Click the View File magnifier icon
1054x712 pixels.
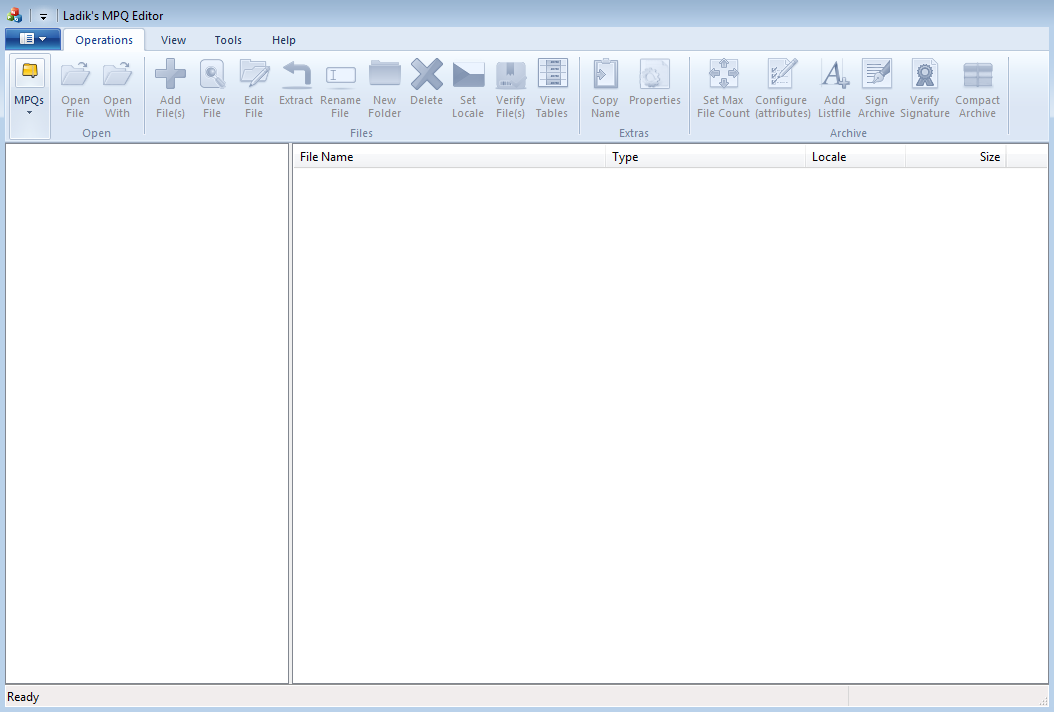point(212,74)
